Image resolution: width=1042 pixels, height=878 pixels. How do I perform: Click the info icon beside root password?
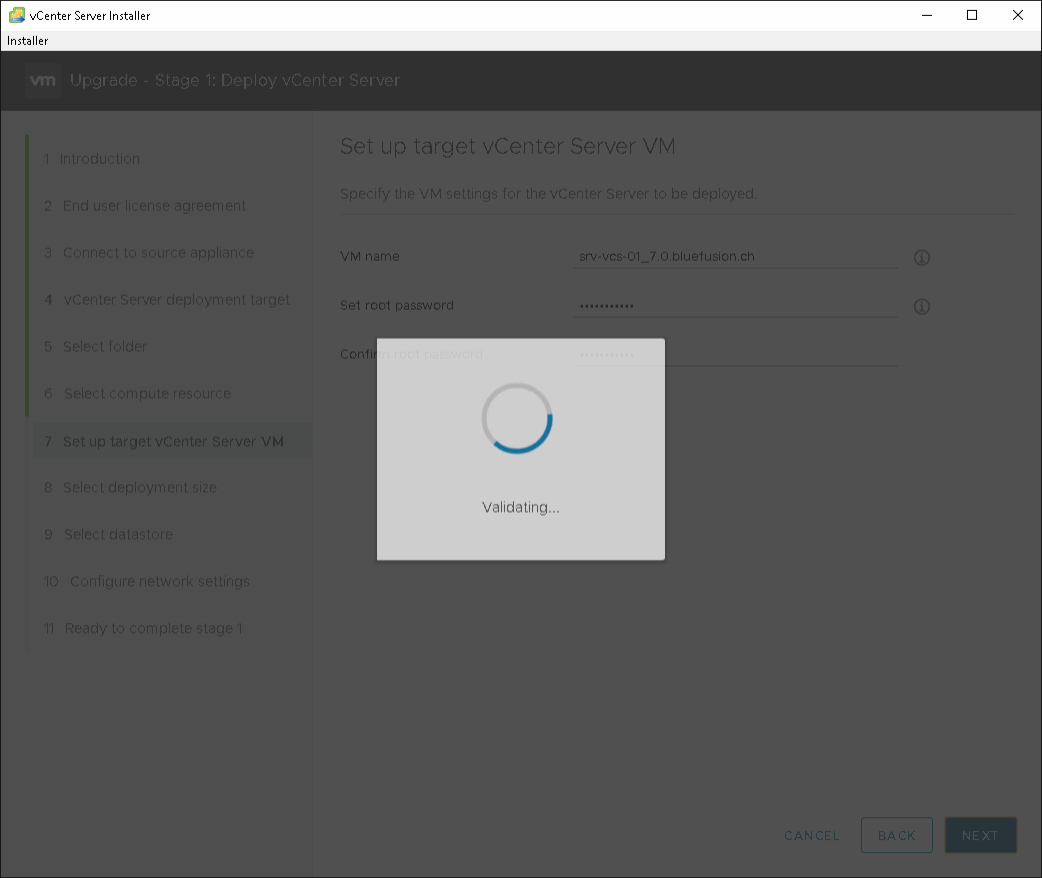pos(922,306)
